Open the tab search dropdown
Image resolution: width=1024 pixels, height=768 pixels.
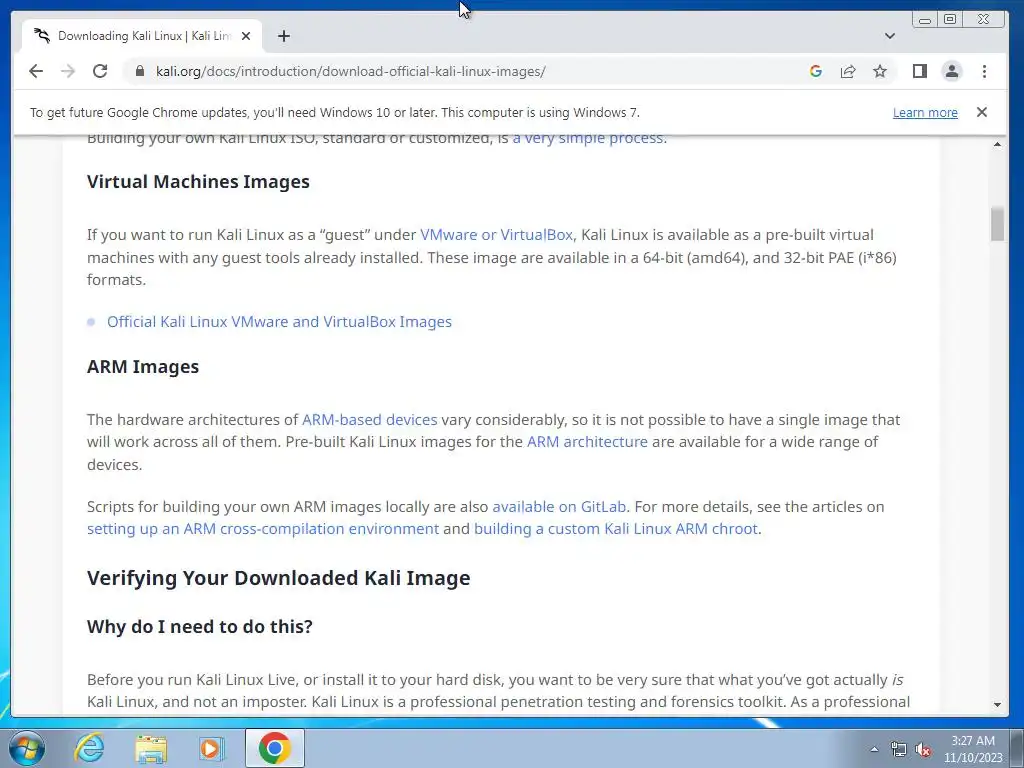[x=889, y=36]
